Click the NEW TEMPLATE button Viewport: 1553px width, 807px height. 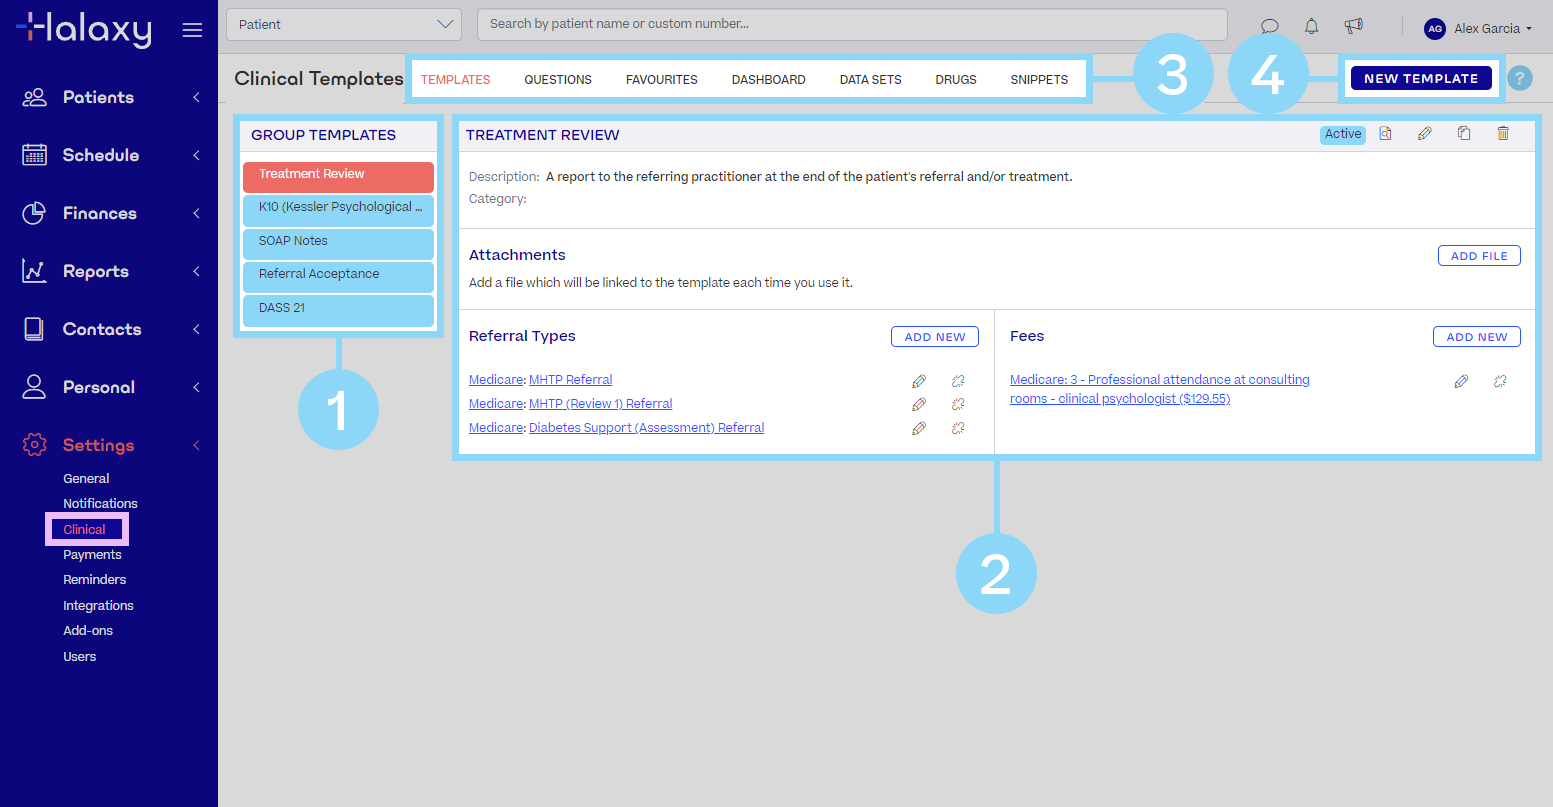point(1421,77)
